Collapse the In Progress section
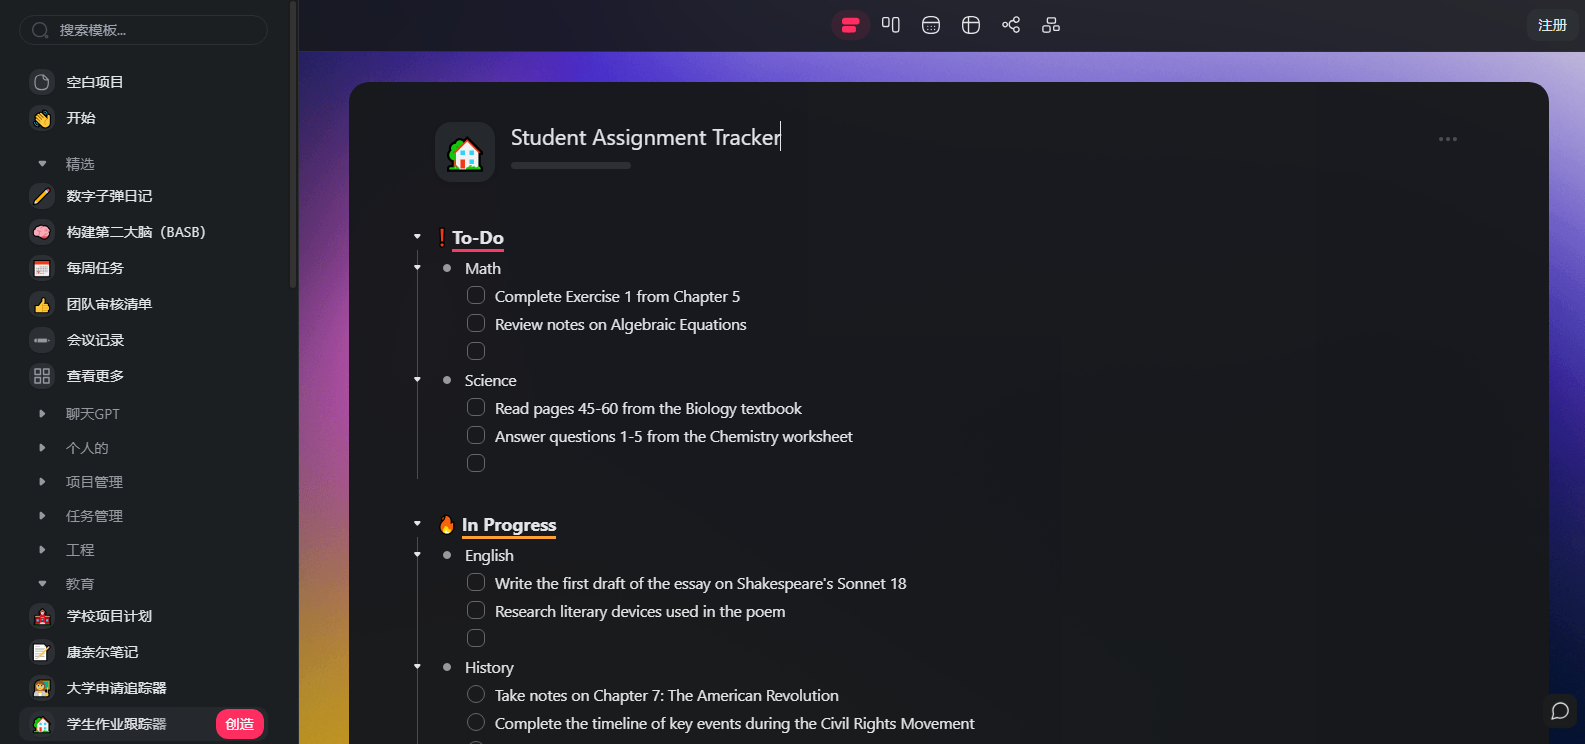Image resolution: width=1585 pixels, height=744 pixels. (418, 524)
